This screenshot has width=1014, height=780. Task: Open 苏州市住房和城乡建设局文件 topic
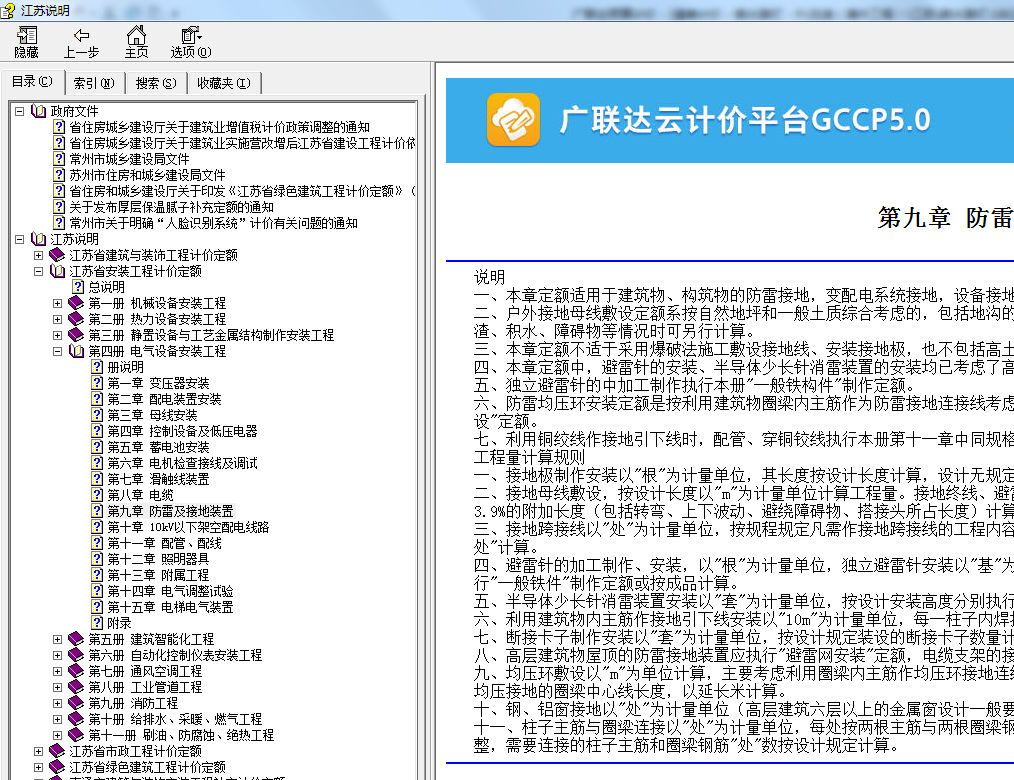[147, 175]
